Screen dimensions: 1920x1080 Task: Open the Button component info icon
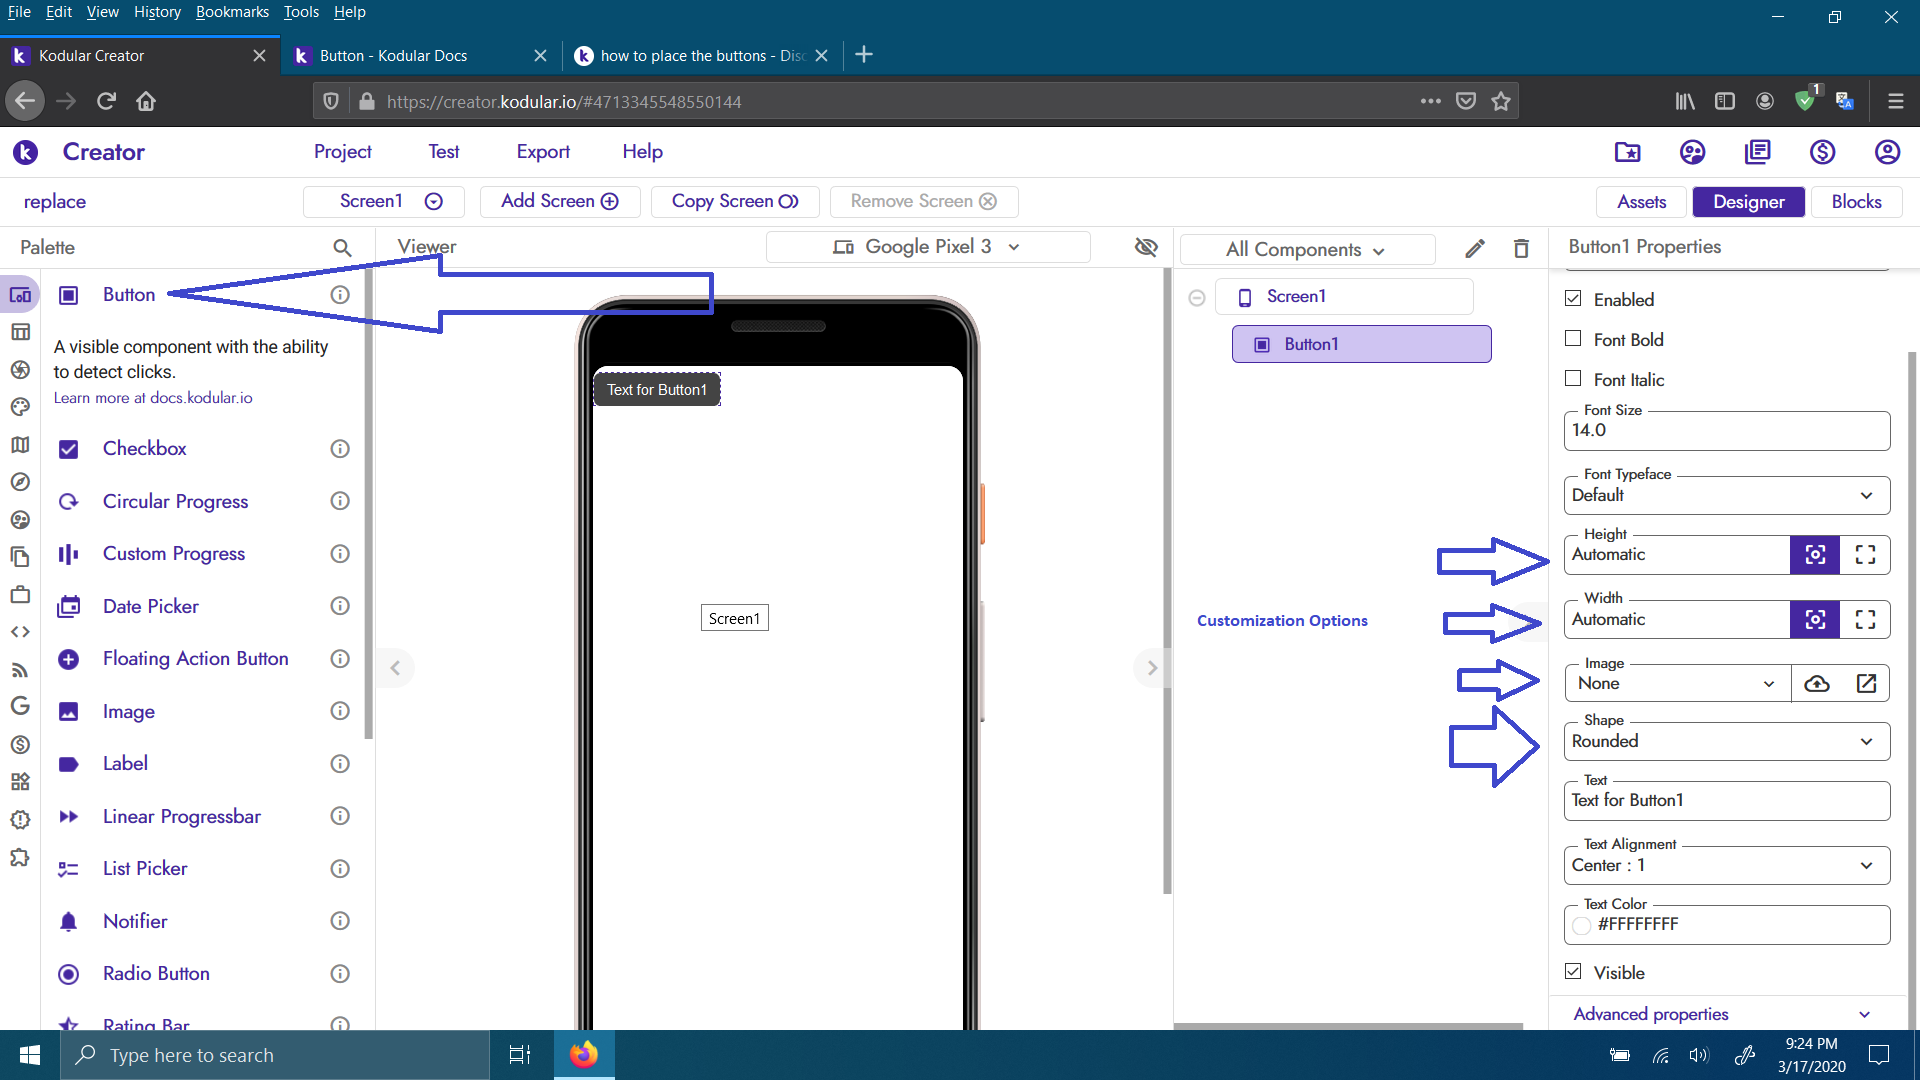(x=340, y=295)
